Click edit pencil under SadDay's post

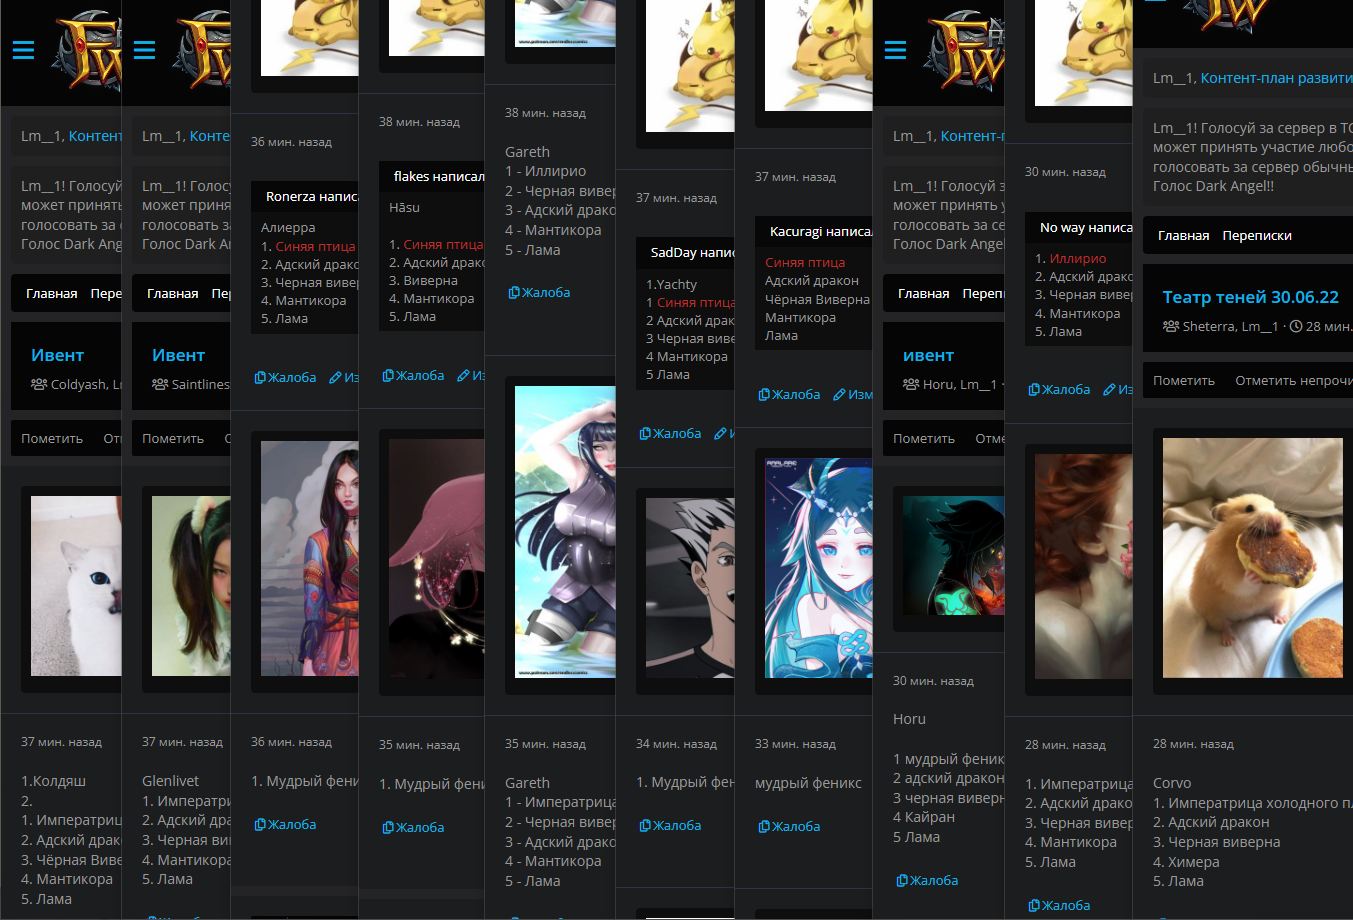click(720, 433)
